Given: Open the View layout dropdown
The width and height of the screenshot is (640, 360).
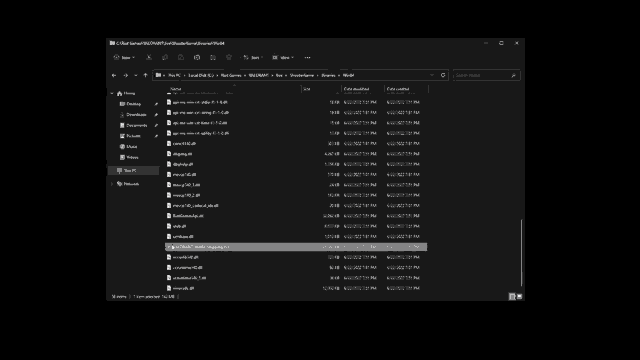Looking at the screenshot, I should pos(283,58).
